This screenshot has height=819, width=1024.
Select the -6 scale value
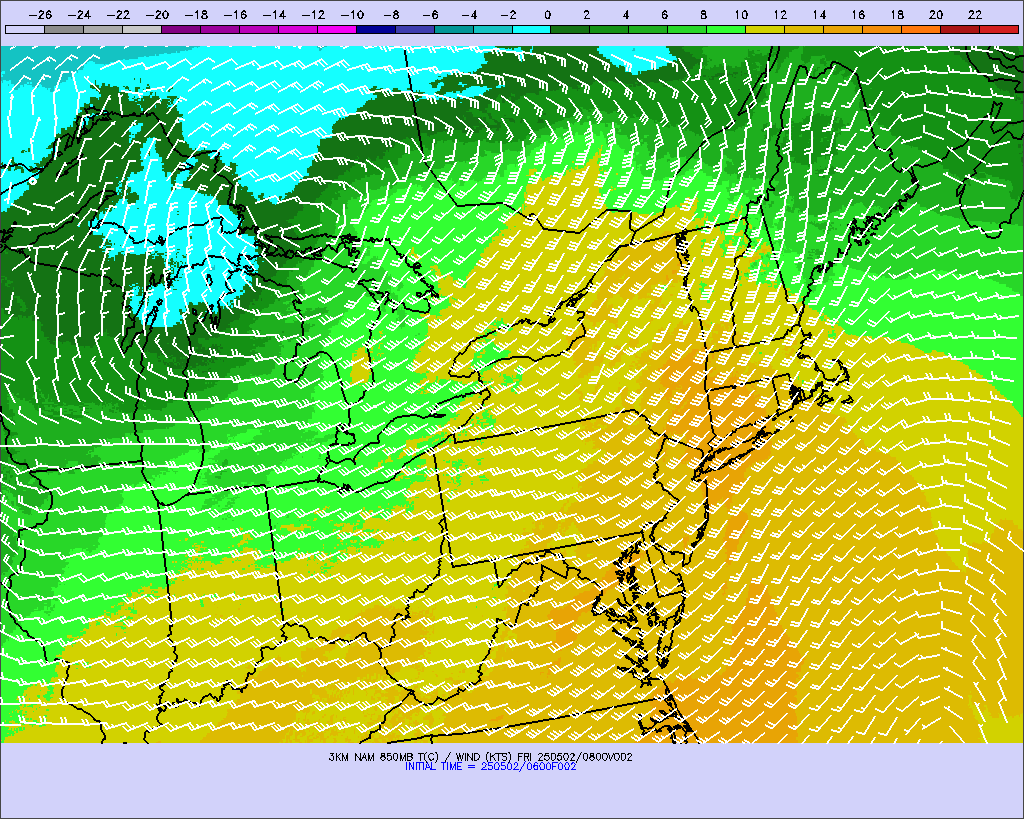click(430, 15)
